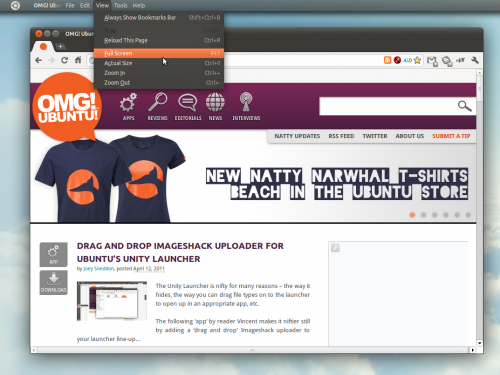This screenshot has height=375, width=500.
Task: Click the open View menu title
Action: click(x=102, y=5)
